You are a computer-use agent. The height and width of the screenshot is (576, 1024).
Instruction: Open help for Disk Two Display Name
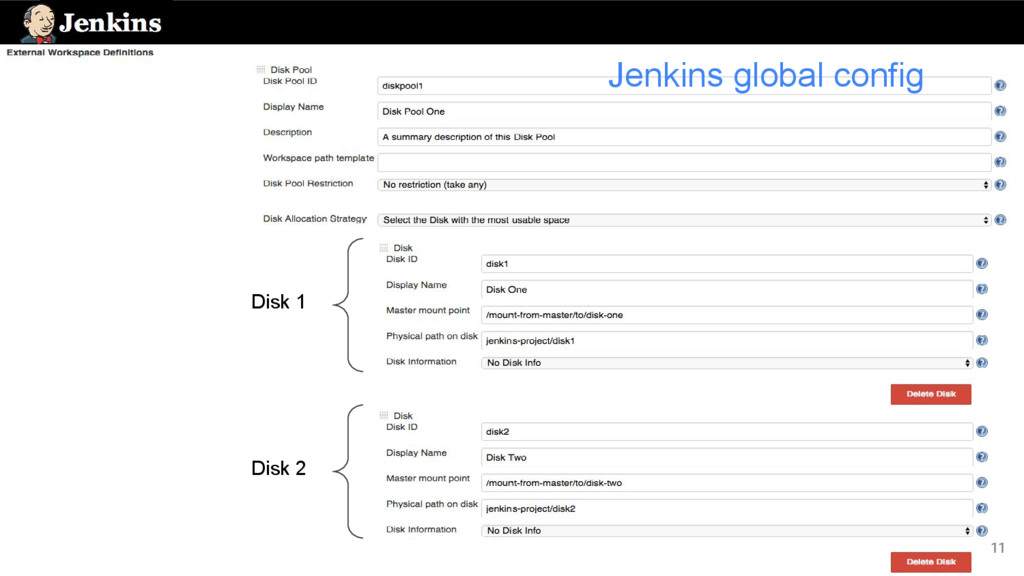tap(982, 457)
